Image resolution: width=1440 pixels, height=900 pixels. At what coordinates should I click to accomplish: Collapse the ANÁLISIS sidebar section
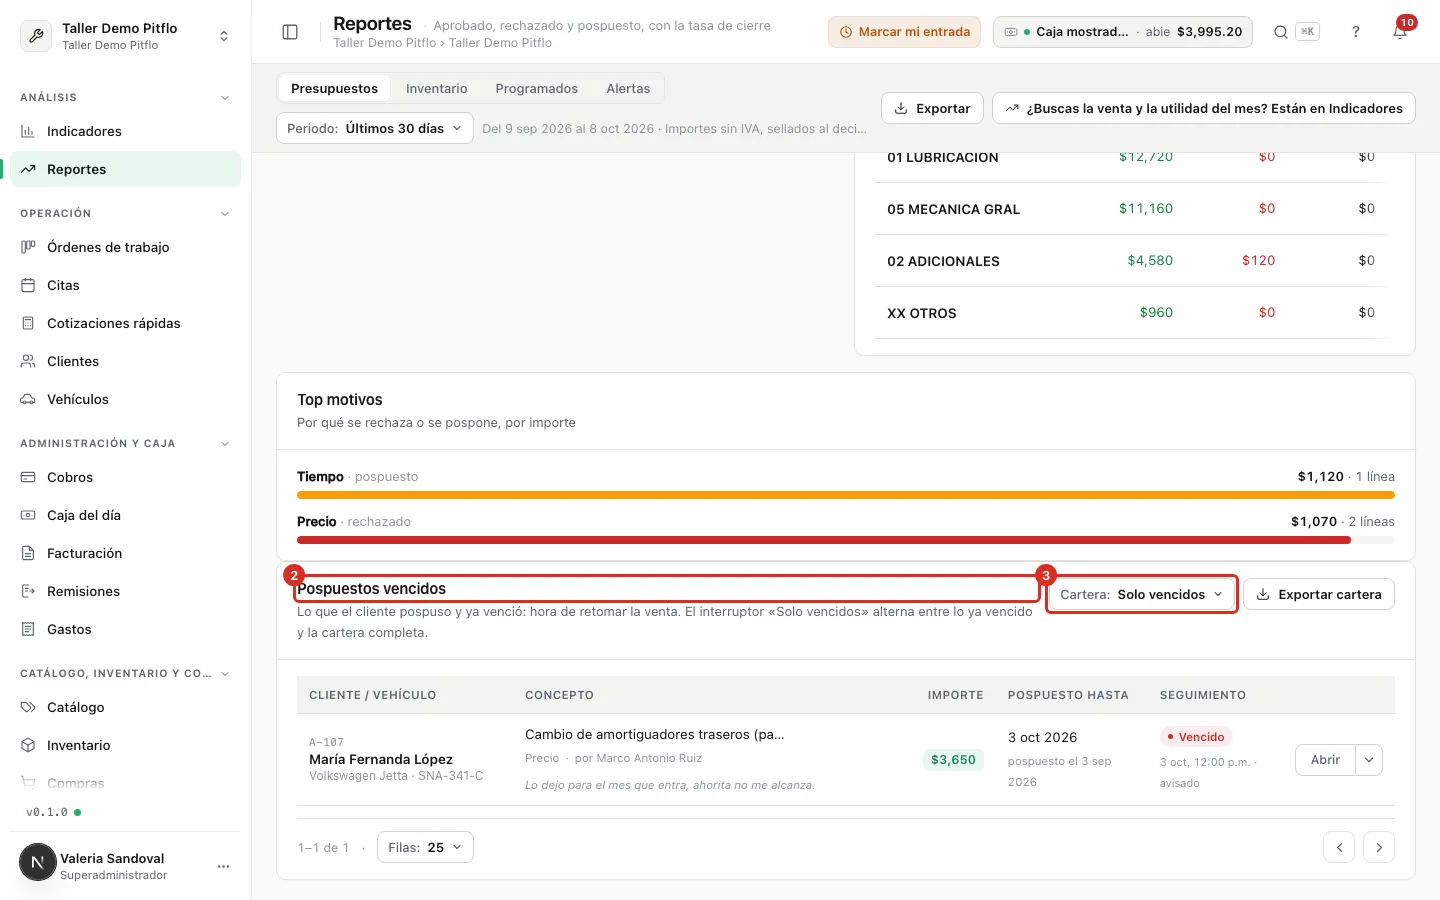225,98
